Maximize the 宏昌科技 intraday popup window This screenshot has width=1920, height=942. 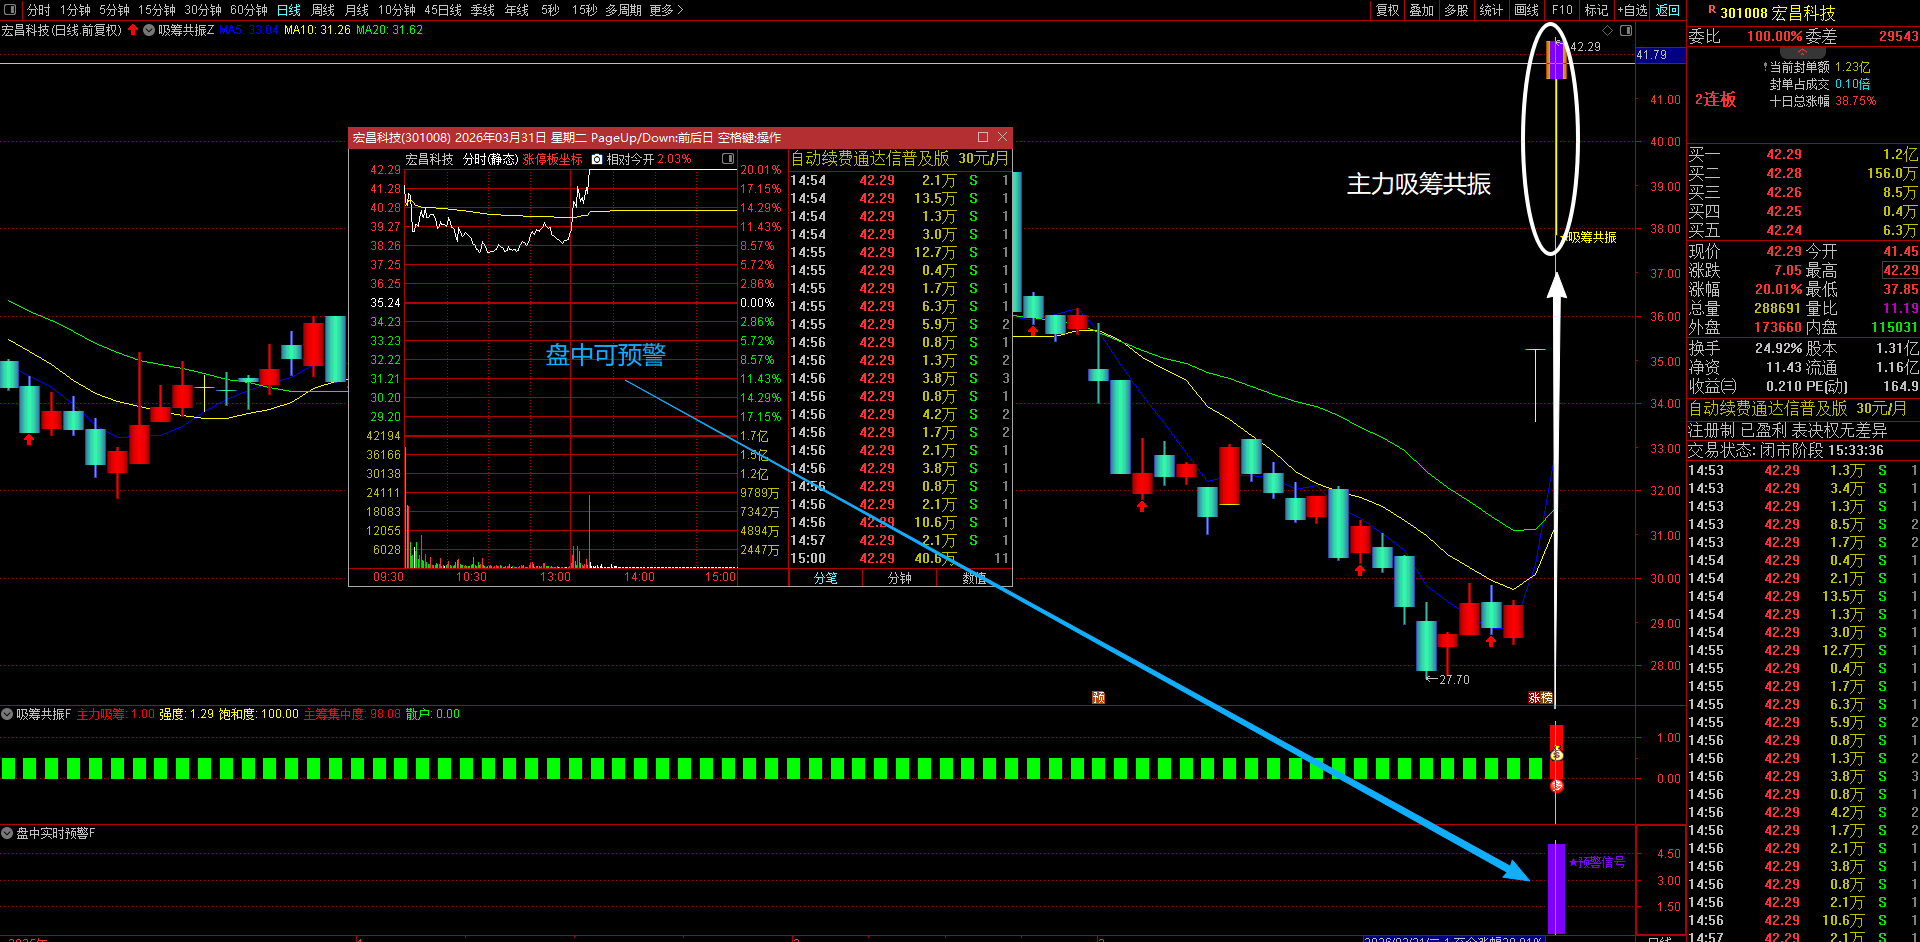coord(983,137)
